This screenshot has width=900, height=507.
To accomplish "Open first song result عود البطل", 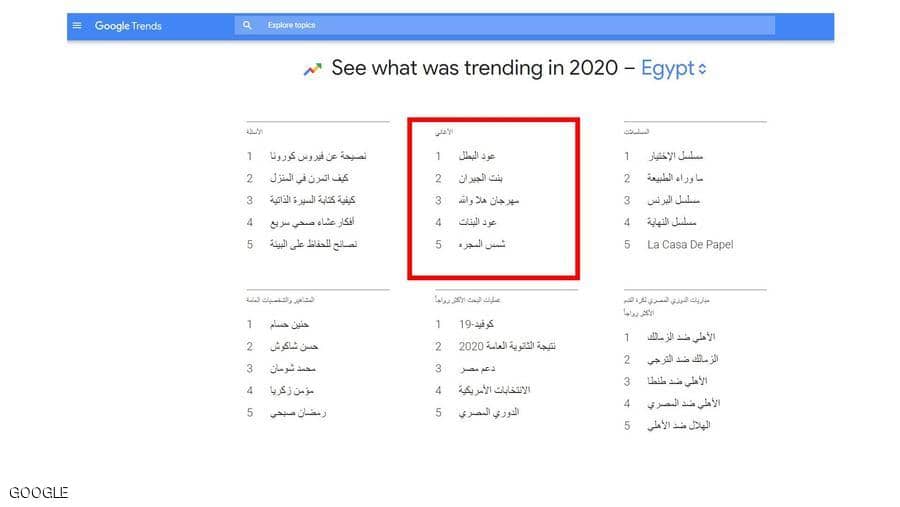I will (476, 156).
